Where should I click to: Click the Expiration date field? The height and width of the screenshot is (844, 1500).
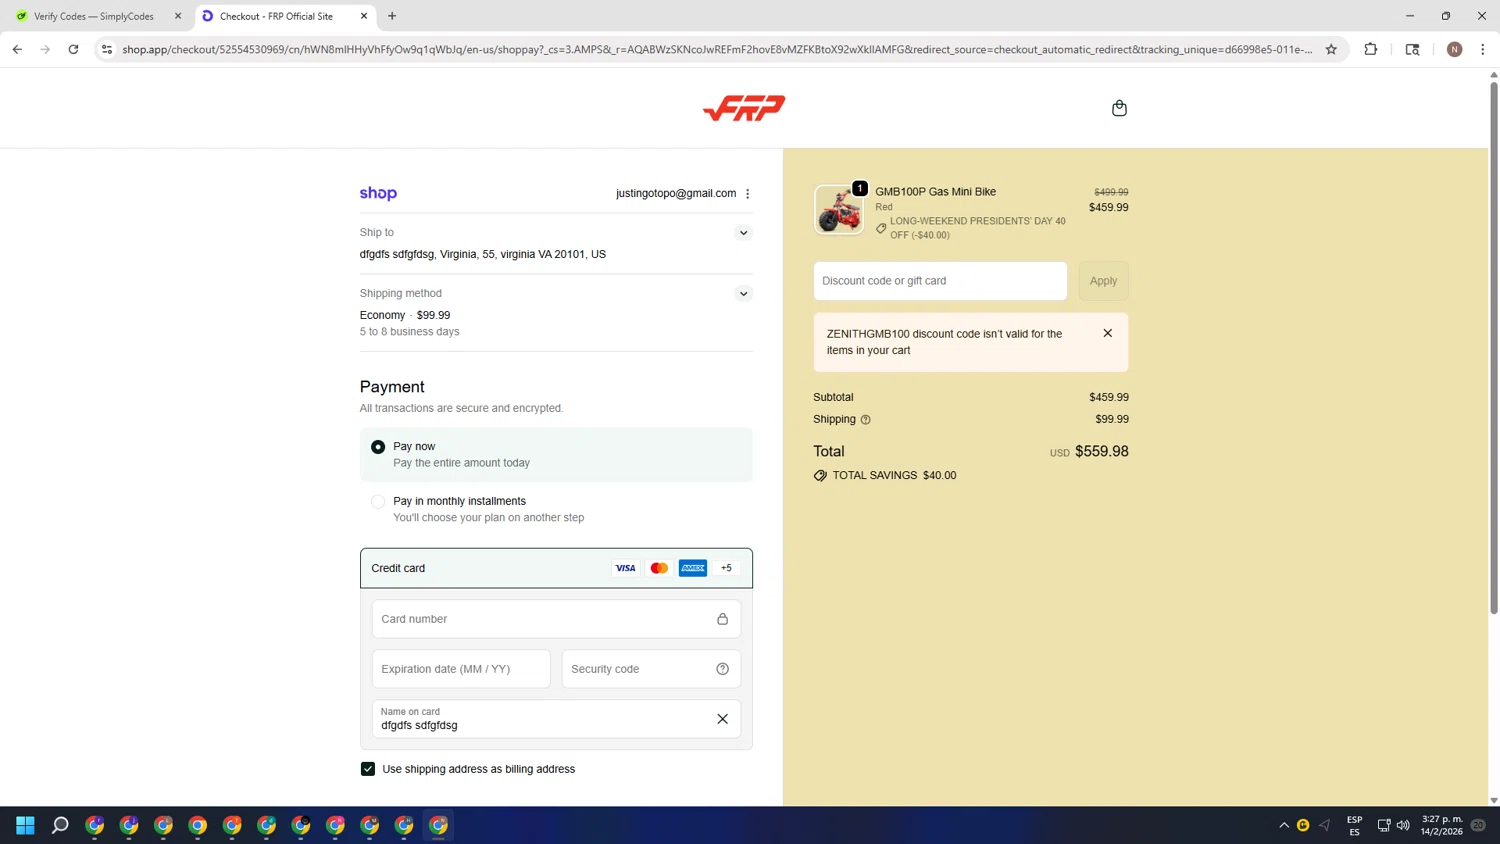[461, 669]
